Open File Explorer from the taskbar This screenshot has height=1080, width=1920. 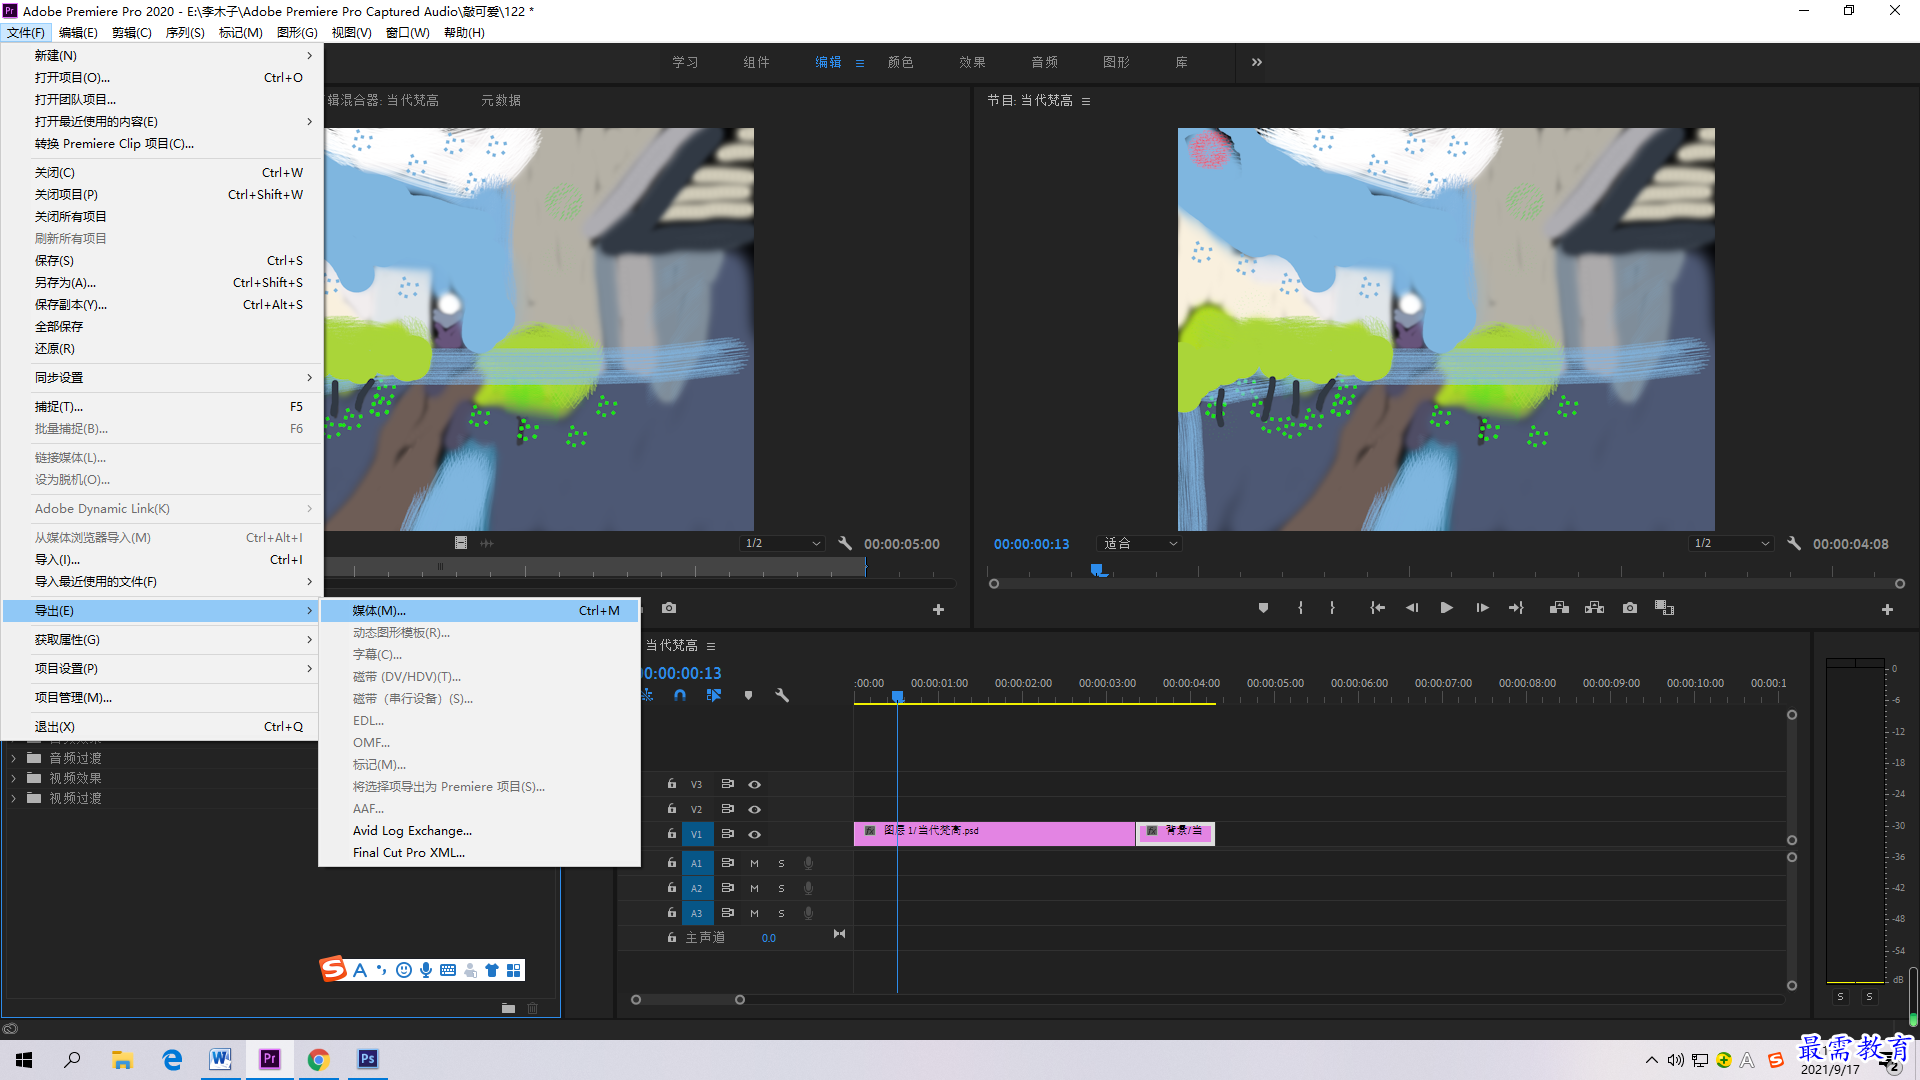[x=122, y=1059]
